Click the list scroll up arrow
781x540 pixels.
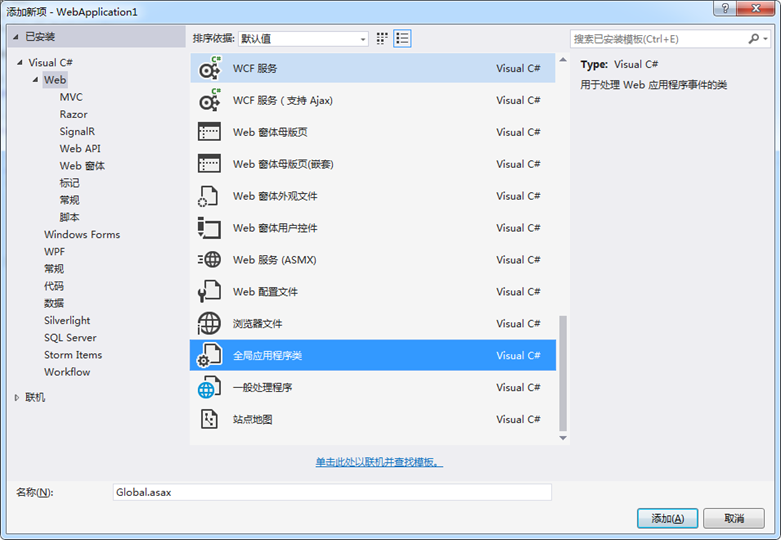(x=563, y=60)
